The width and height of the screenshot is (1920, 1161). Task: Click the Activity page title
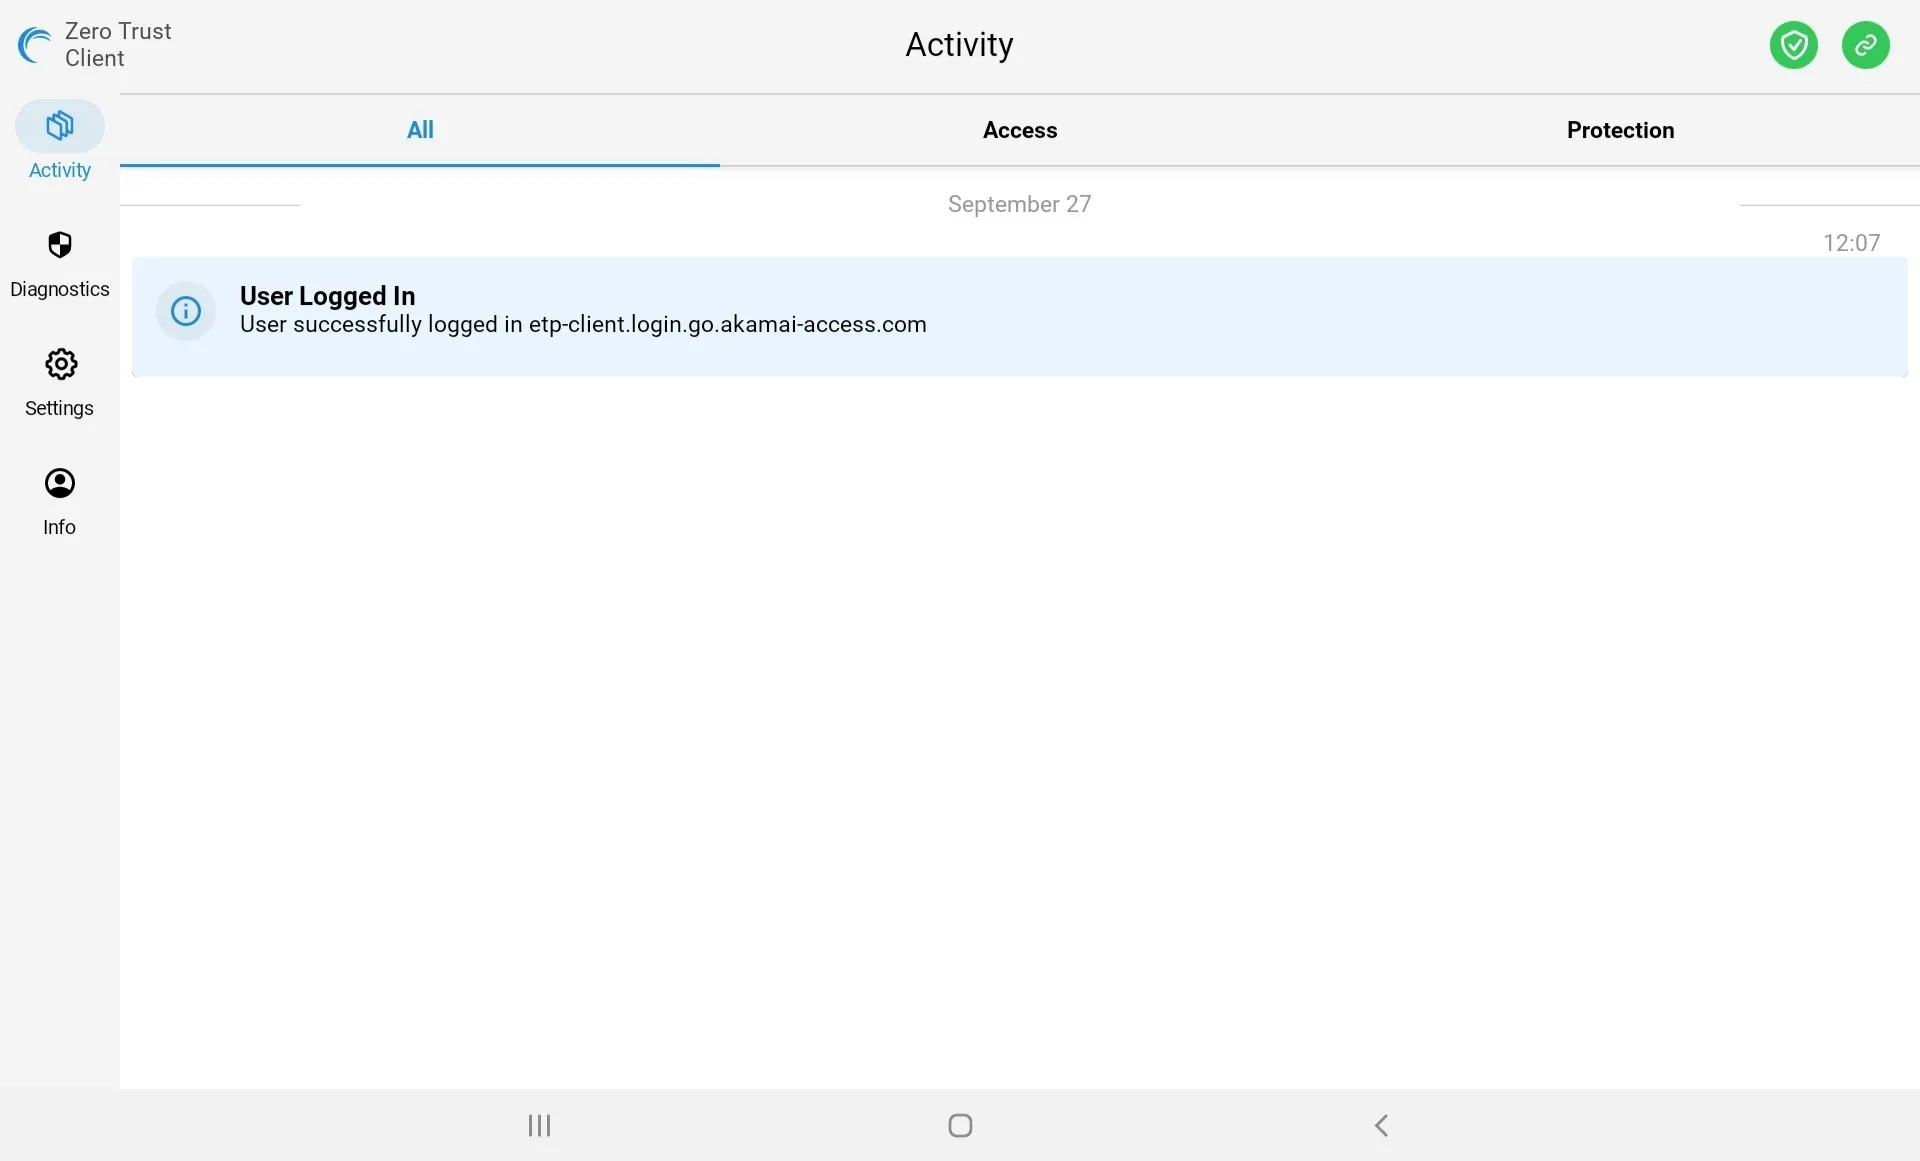tap(959, 45)
